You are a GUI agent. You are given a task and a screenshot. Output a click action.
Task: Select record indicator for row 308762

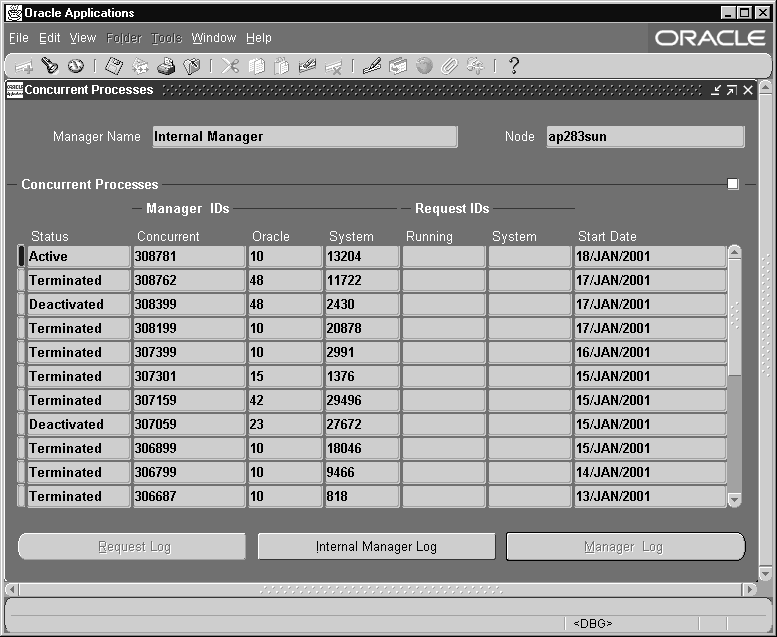(21, 280)
